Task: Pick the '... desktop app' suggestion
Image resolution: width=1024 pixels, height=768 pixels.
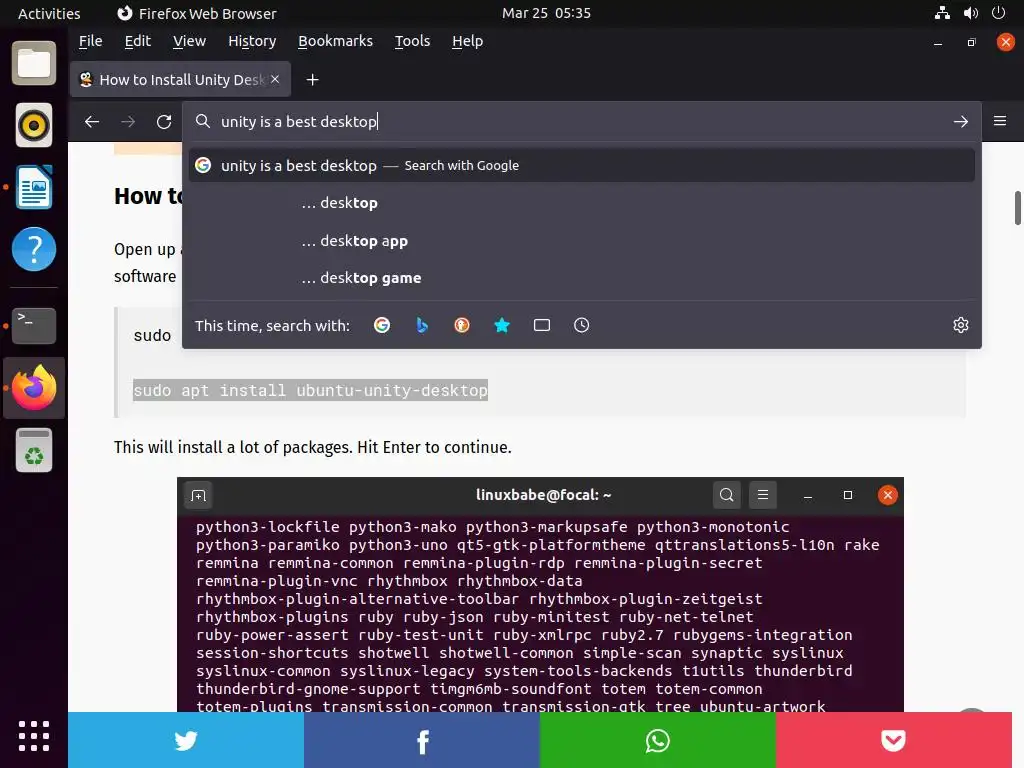Action: pos(581,241)
